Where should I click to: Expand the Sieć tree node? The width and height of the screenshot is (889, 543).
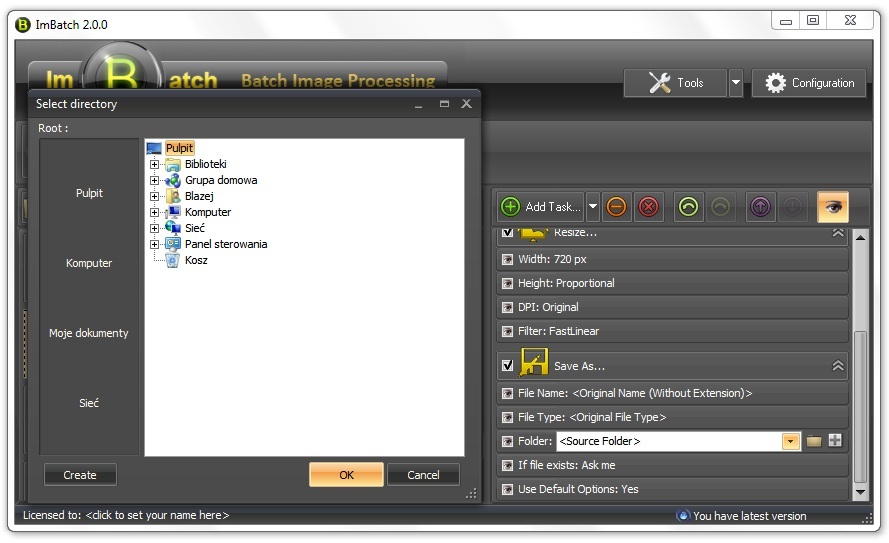click(x=154, y=228)
